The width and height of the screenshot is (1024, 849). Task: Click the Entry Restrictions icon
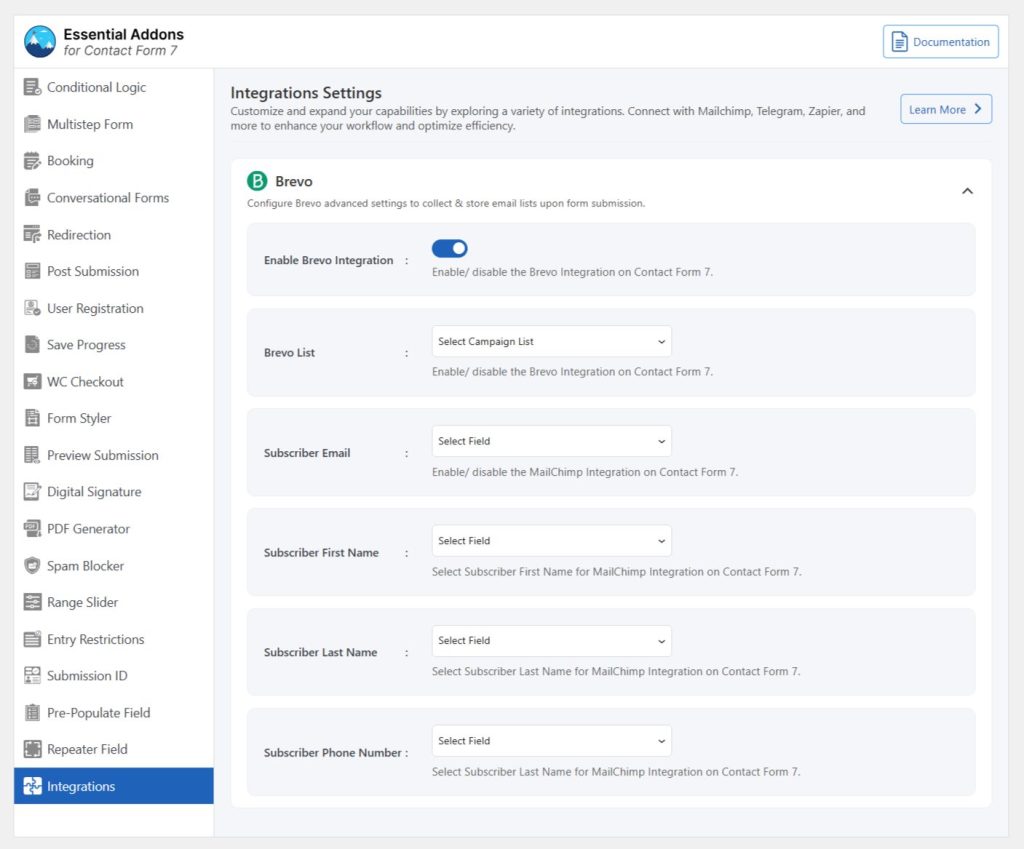coord(32,639)
